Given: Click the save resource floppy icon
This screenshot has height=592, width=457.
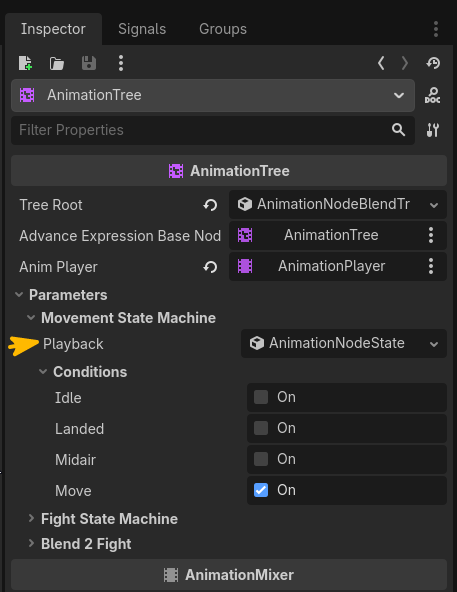Looking at the screenshot, I should (89, 63).
